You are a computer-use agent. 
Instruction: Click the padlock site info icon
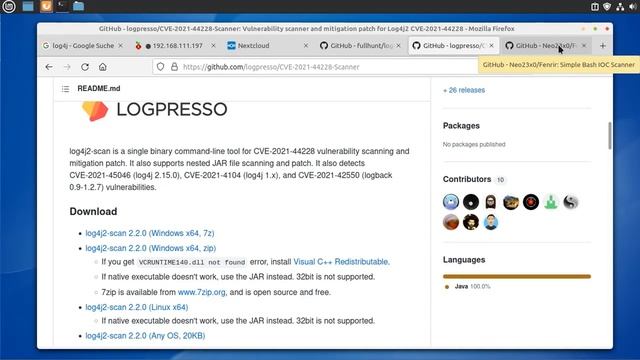tap(174, 67)
